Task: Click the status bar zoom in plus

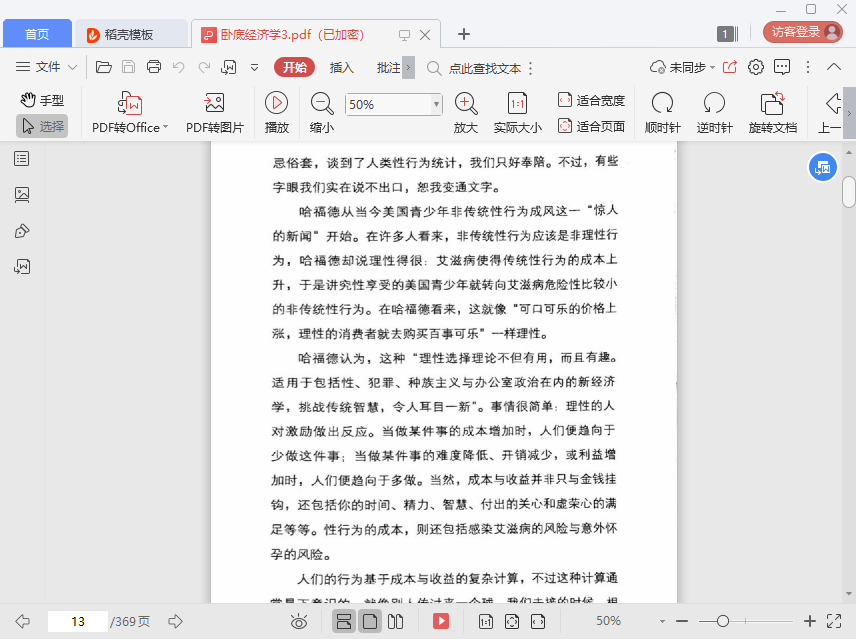Action: [x=810, y=621]
